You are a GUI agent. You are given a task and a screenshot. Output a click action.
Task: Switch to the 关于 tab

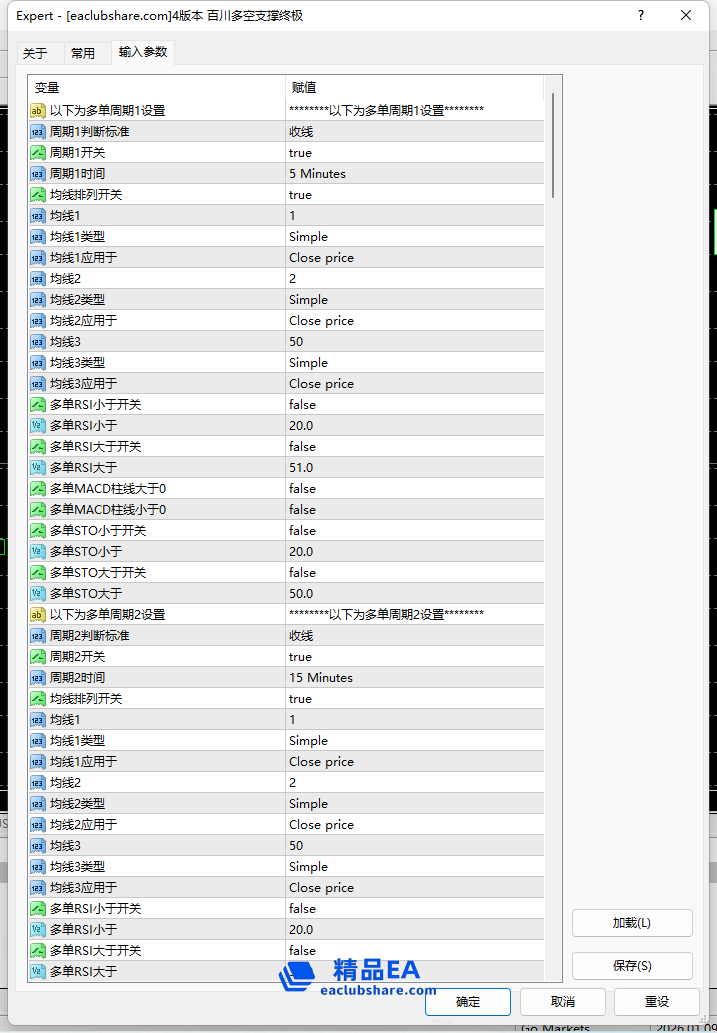tap(35, 53)
